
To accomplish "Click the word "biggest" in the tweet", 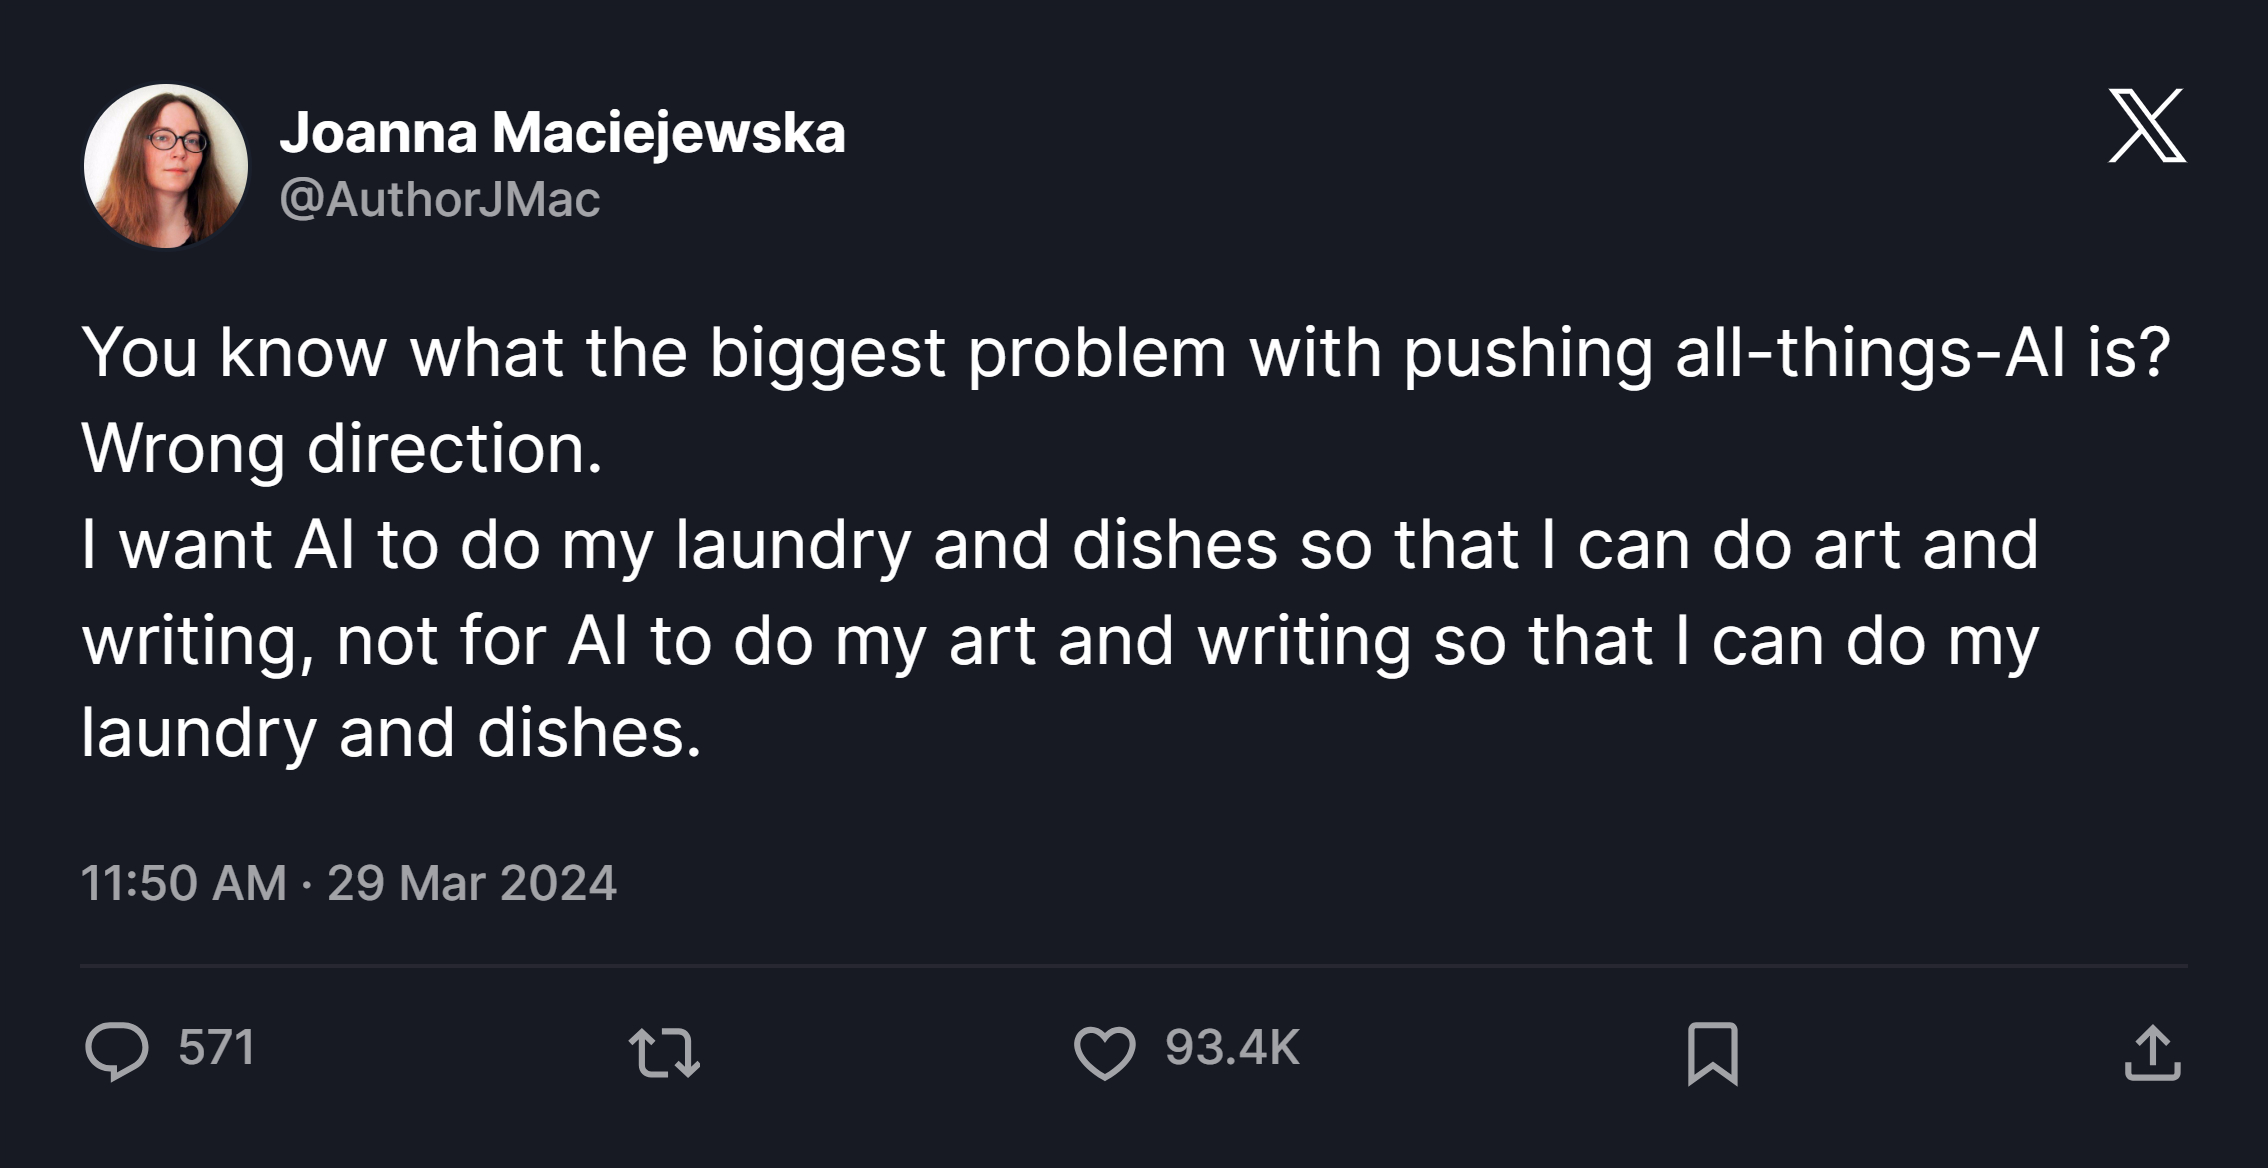I will [x=827, y=352].
